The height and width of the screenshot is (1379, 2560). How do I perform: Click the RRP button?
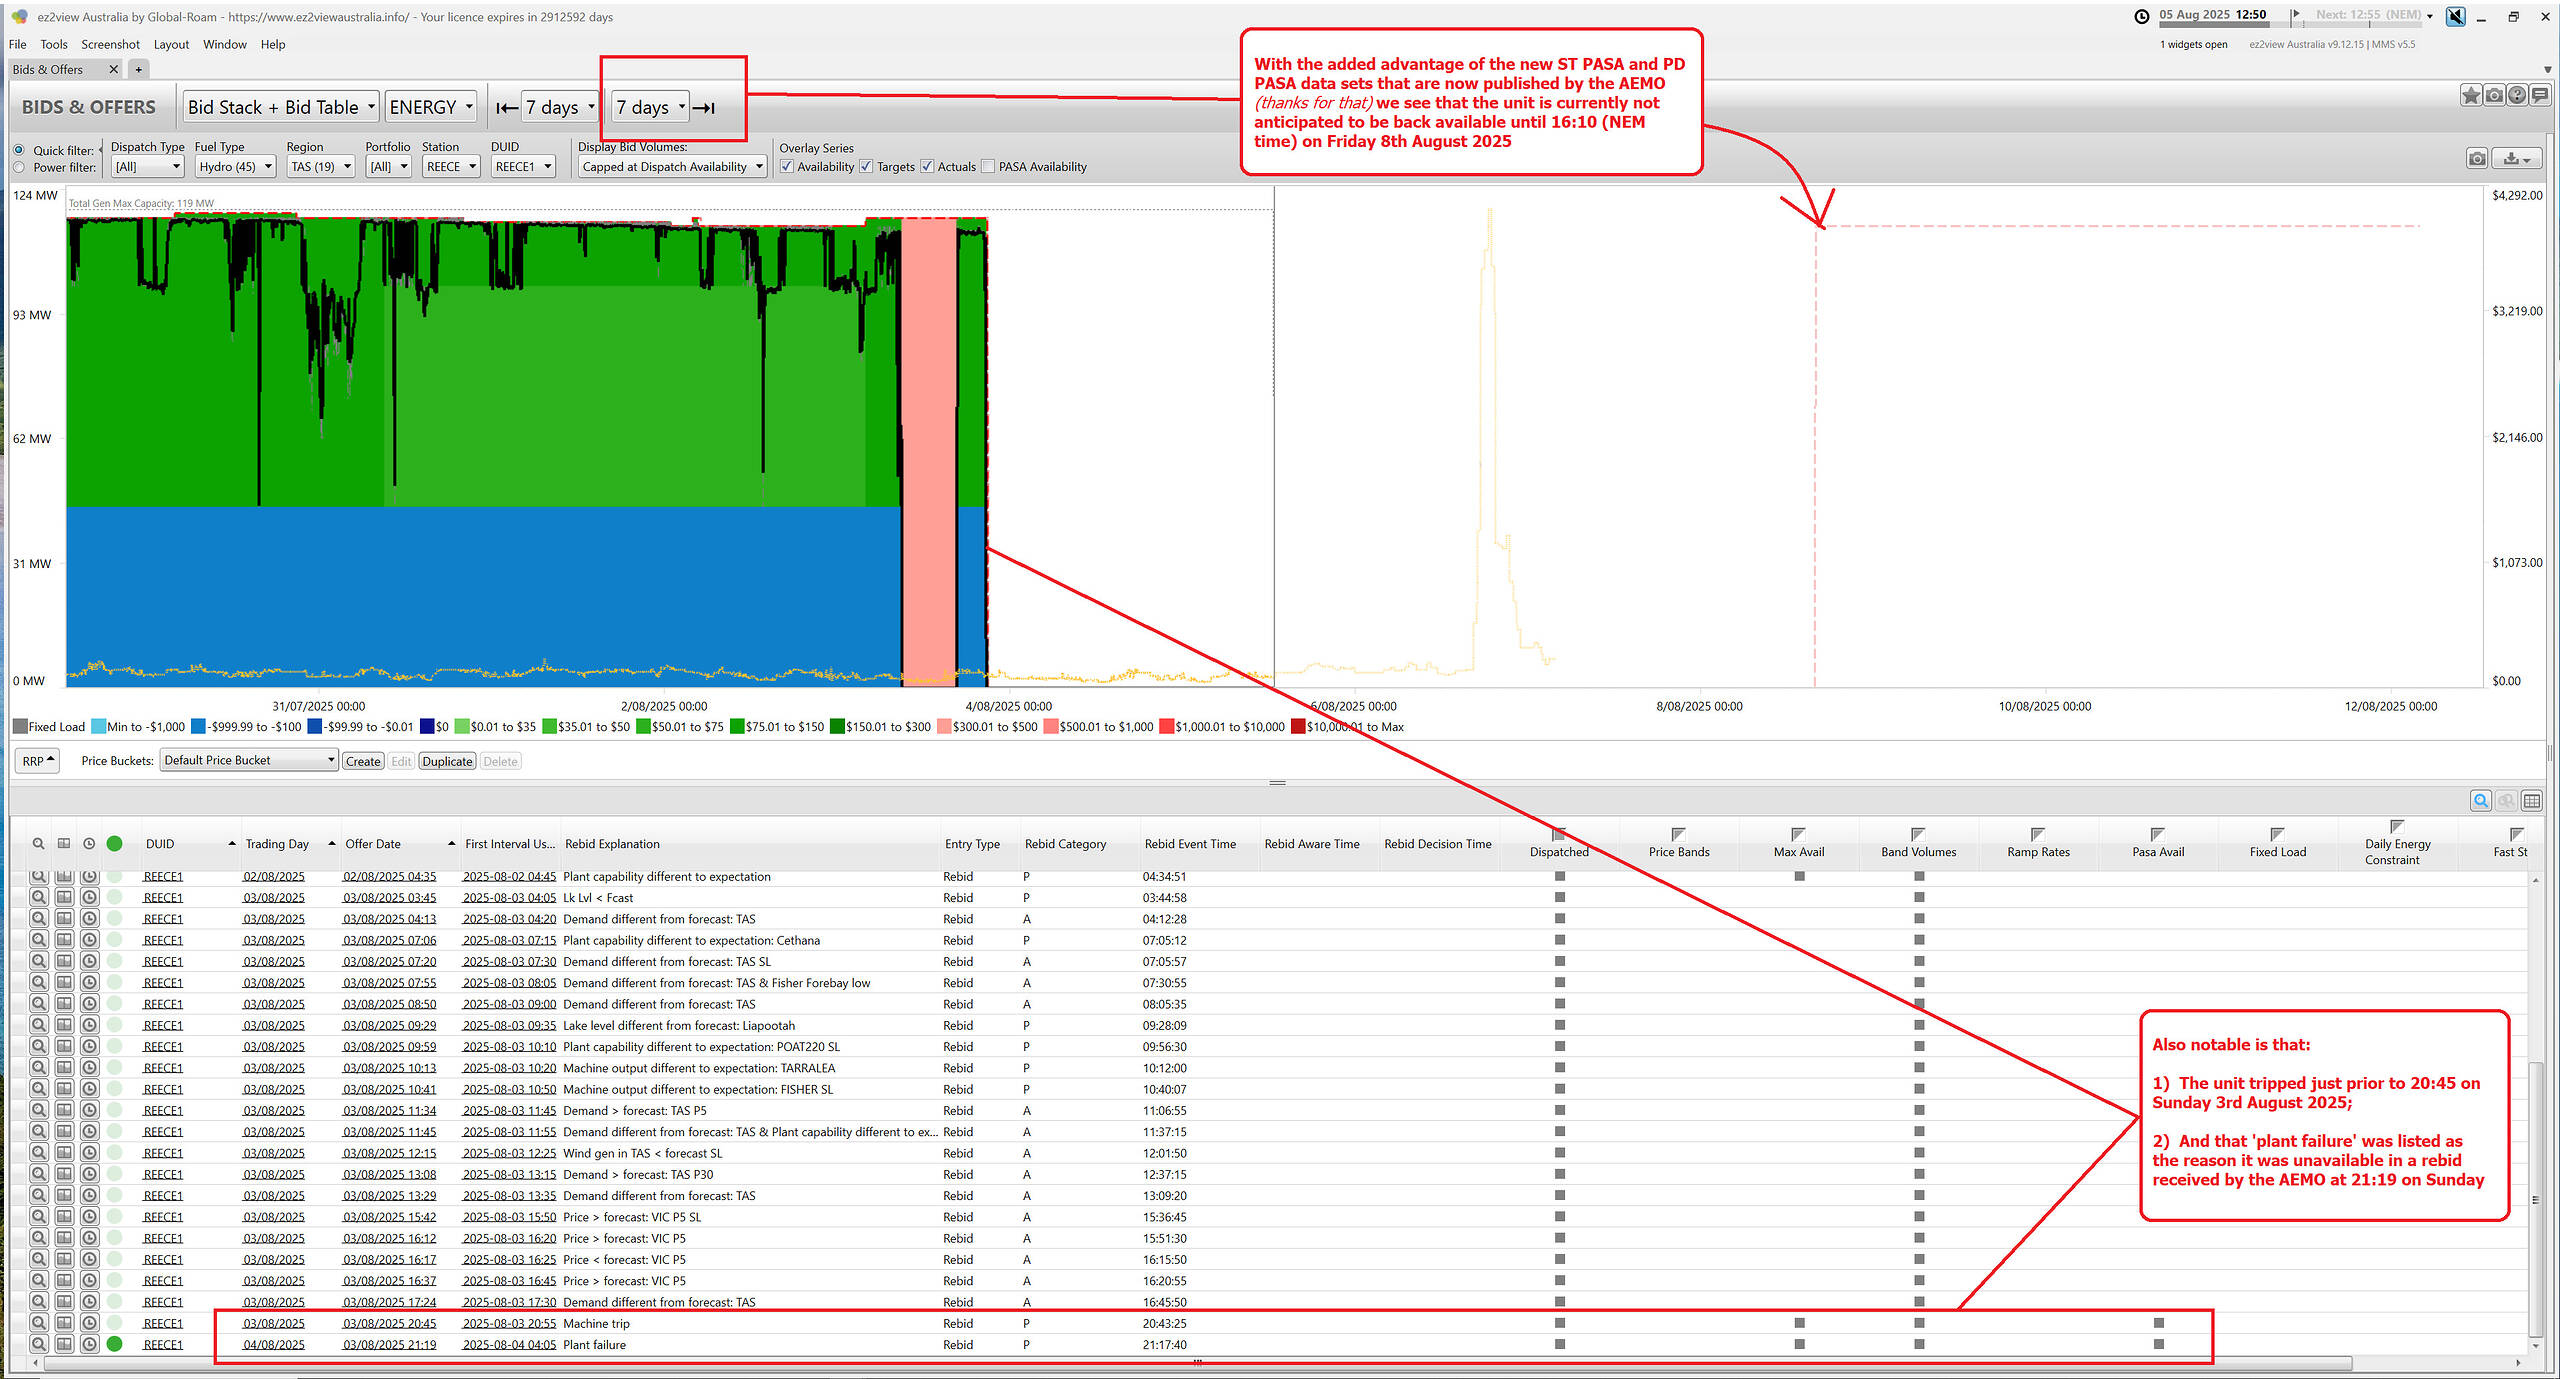38,761
